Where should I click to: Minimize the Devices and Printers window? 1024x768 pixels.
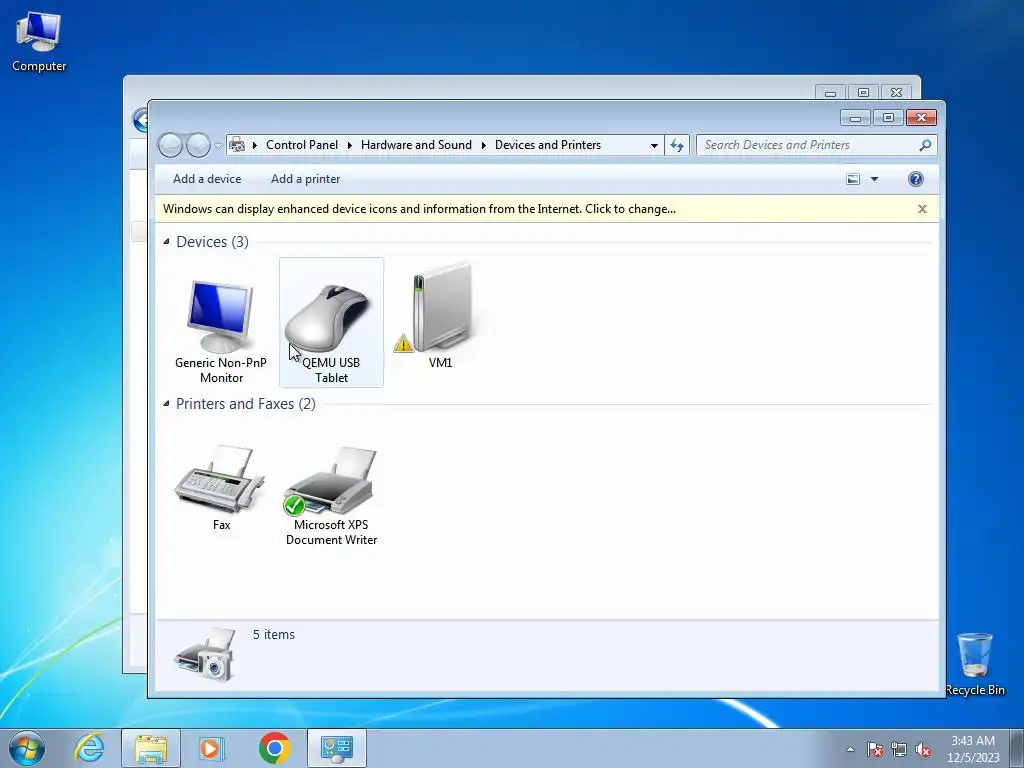[855, 118]
